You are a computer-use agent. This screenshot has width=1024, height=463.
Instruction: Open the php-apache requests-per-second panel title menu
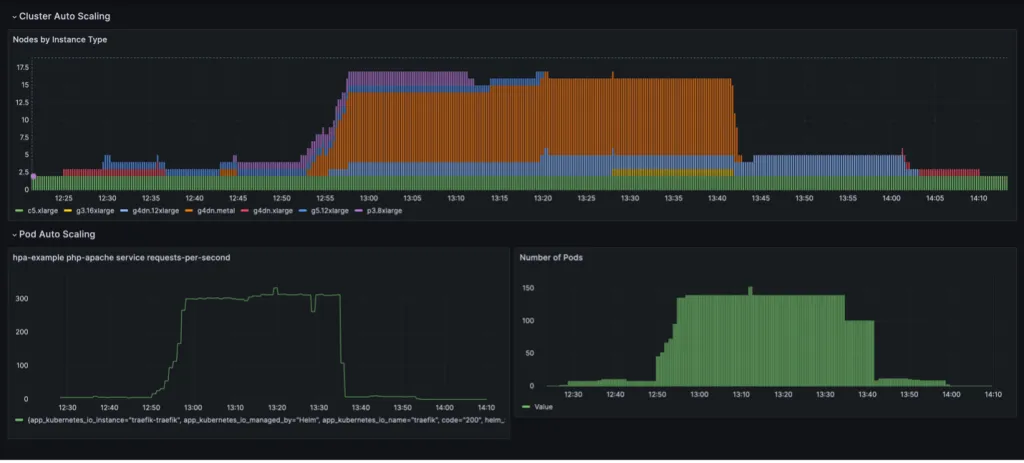click(x=121, y=257)
